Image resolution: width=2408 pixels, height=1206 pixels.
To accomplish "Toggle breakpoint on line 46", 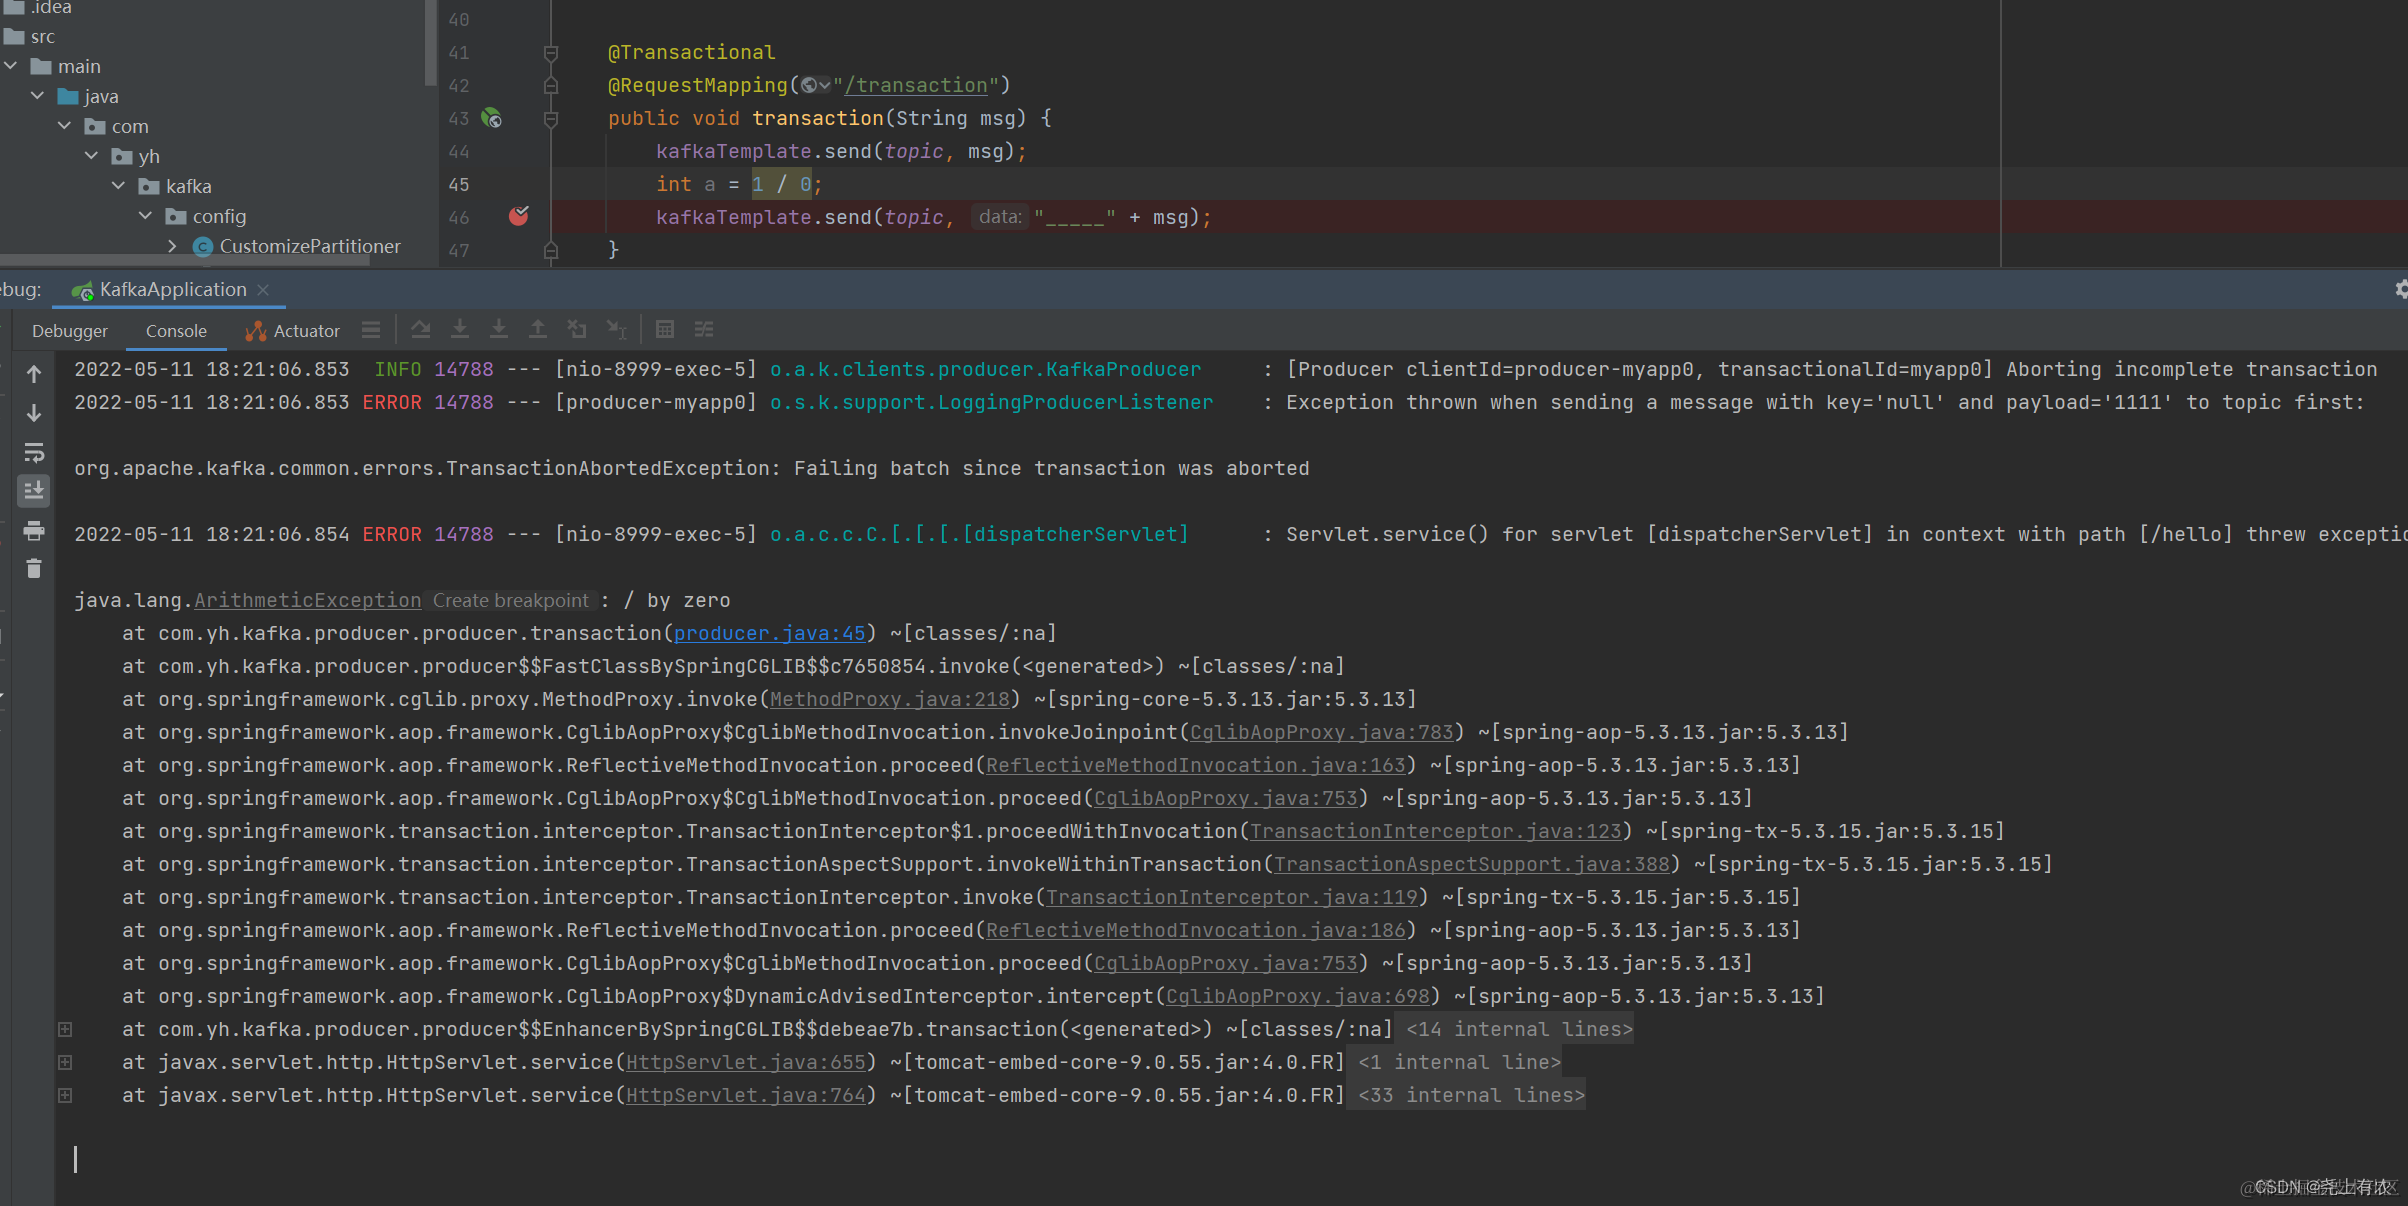I will [518, 216].
